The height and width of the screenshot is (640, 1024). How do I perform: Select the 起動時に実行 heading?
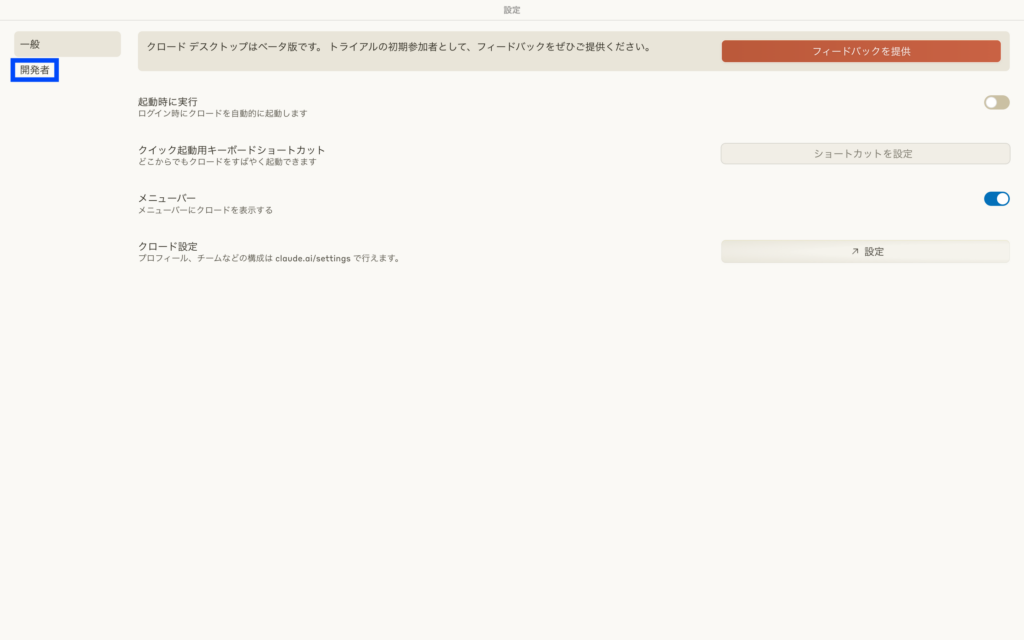167,102
